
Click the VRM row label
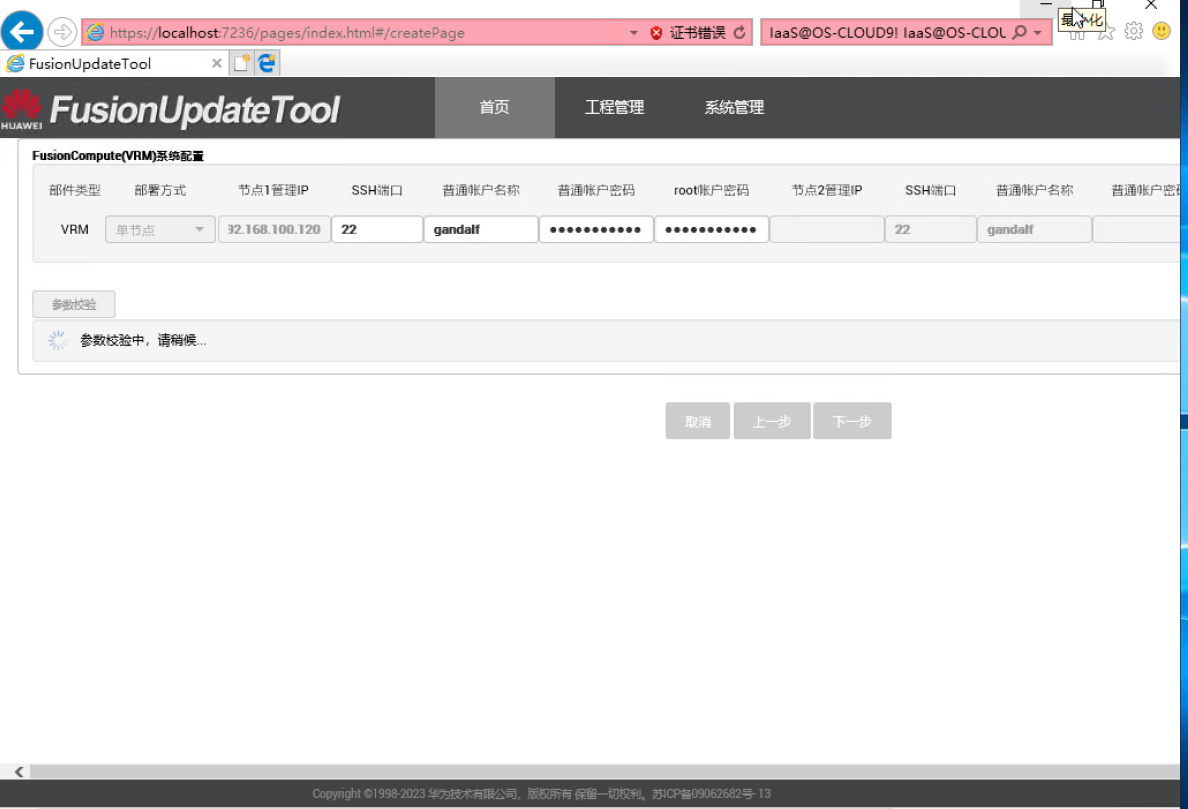point(74,230)
